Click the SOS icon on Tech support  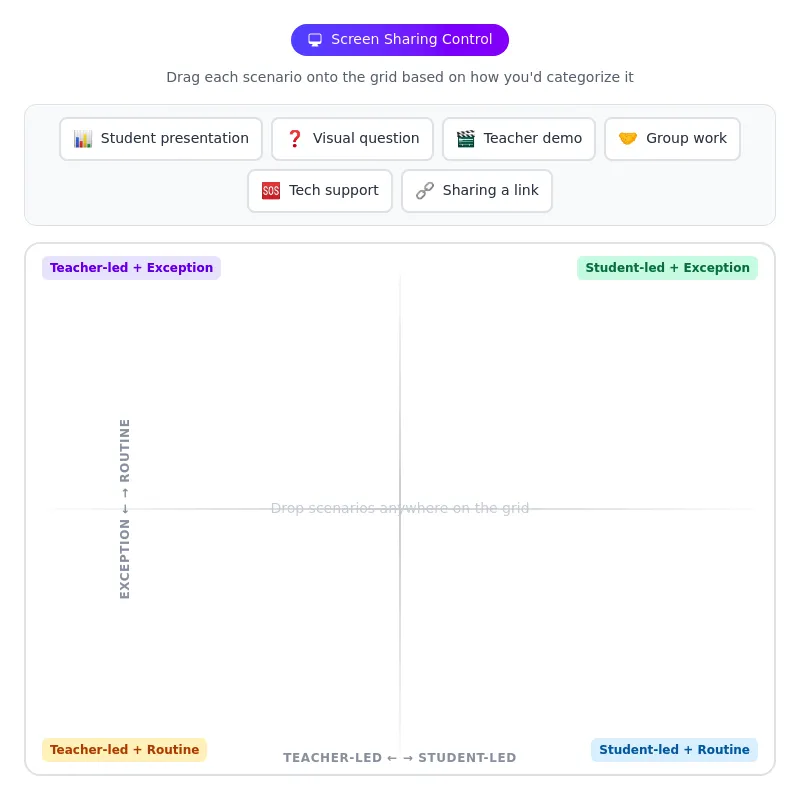271,191
